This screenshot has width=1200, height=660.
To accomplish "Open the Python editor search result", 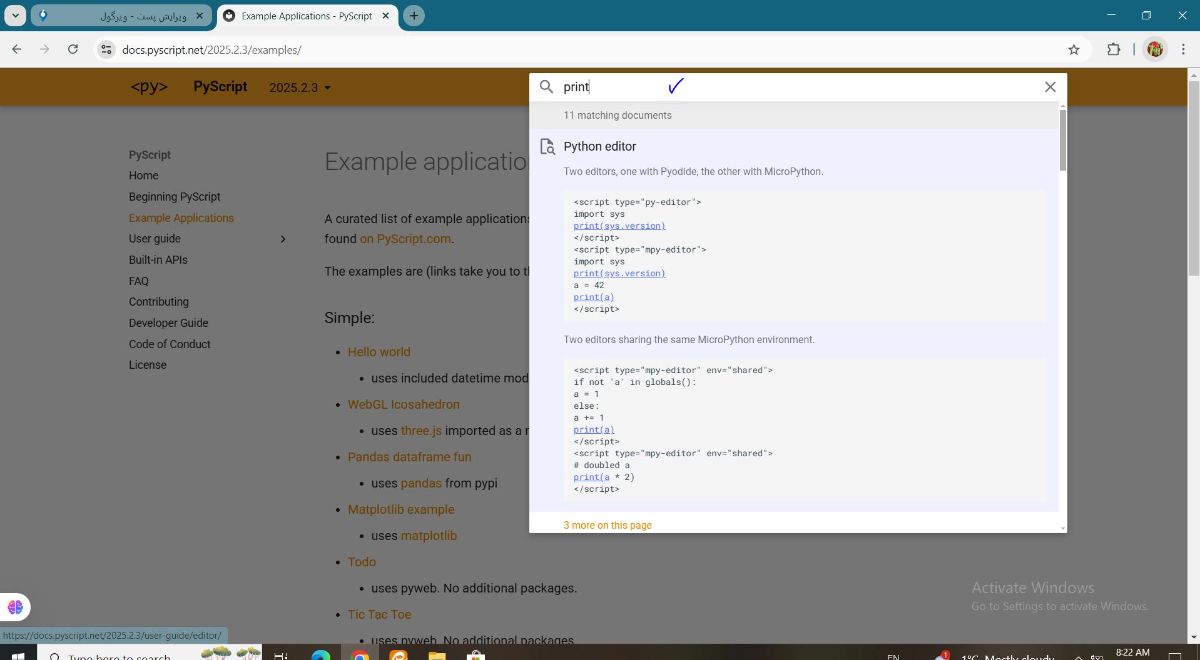I will (x=600, y=147).
